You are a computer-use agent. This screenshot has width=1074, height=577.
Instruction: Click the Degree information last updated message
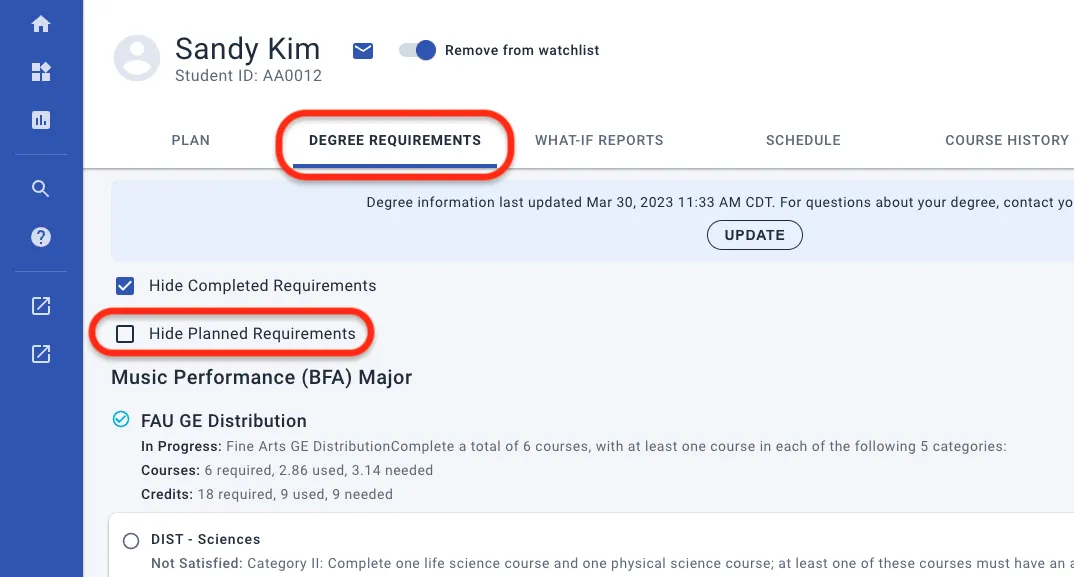[719, 202]
